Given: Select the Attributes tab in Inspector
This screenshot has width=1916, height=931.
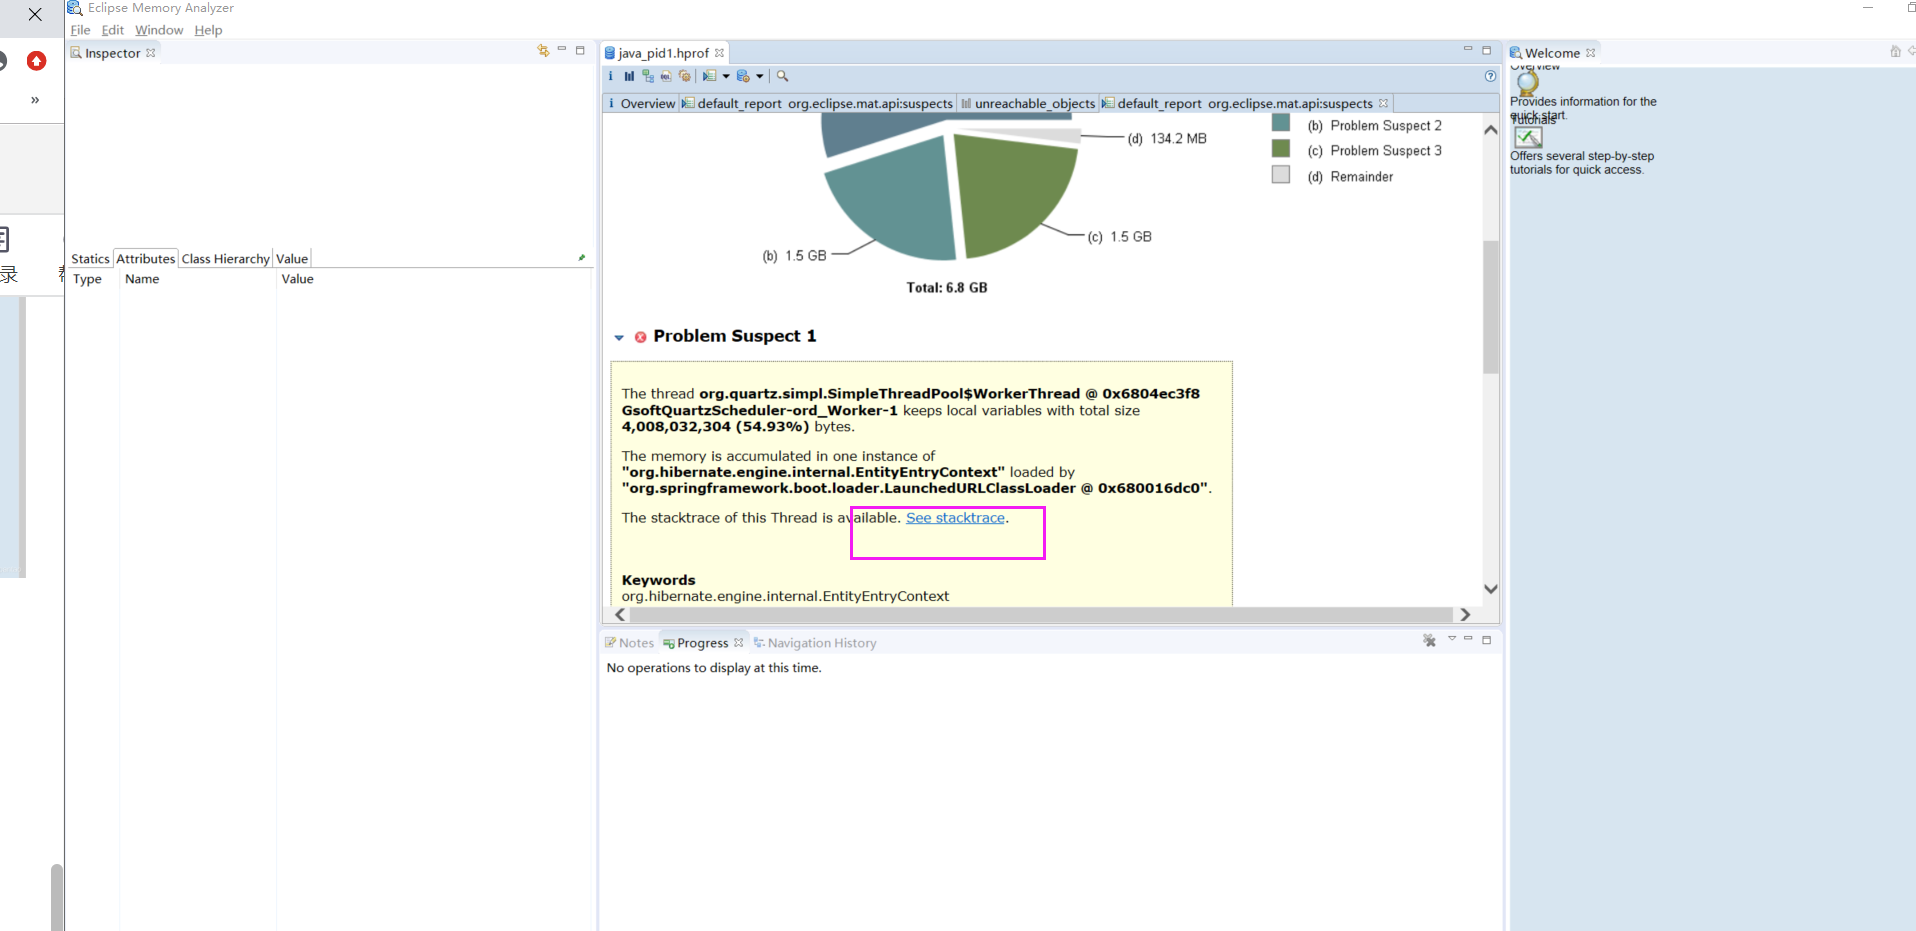Looking at the screenshot, I should [x=146, y=258].
